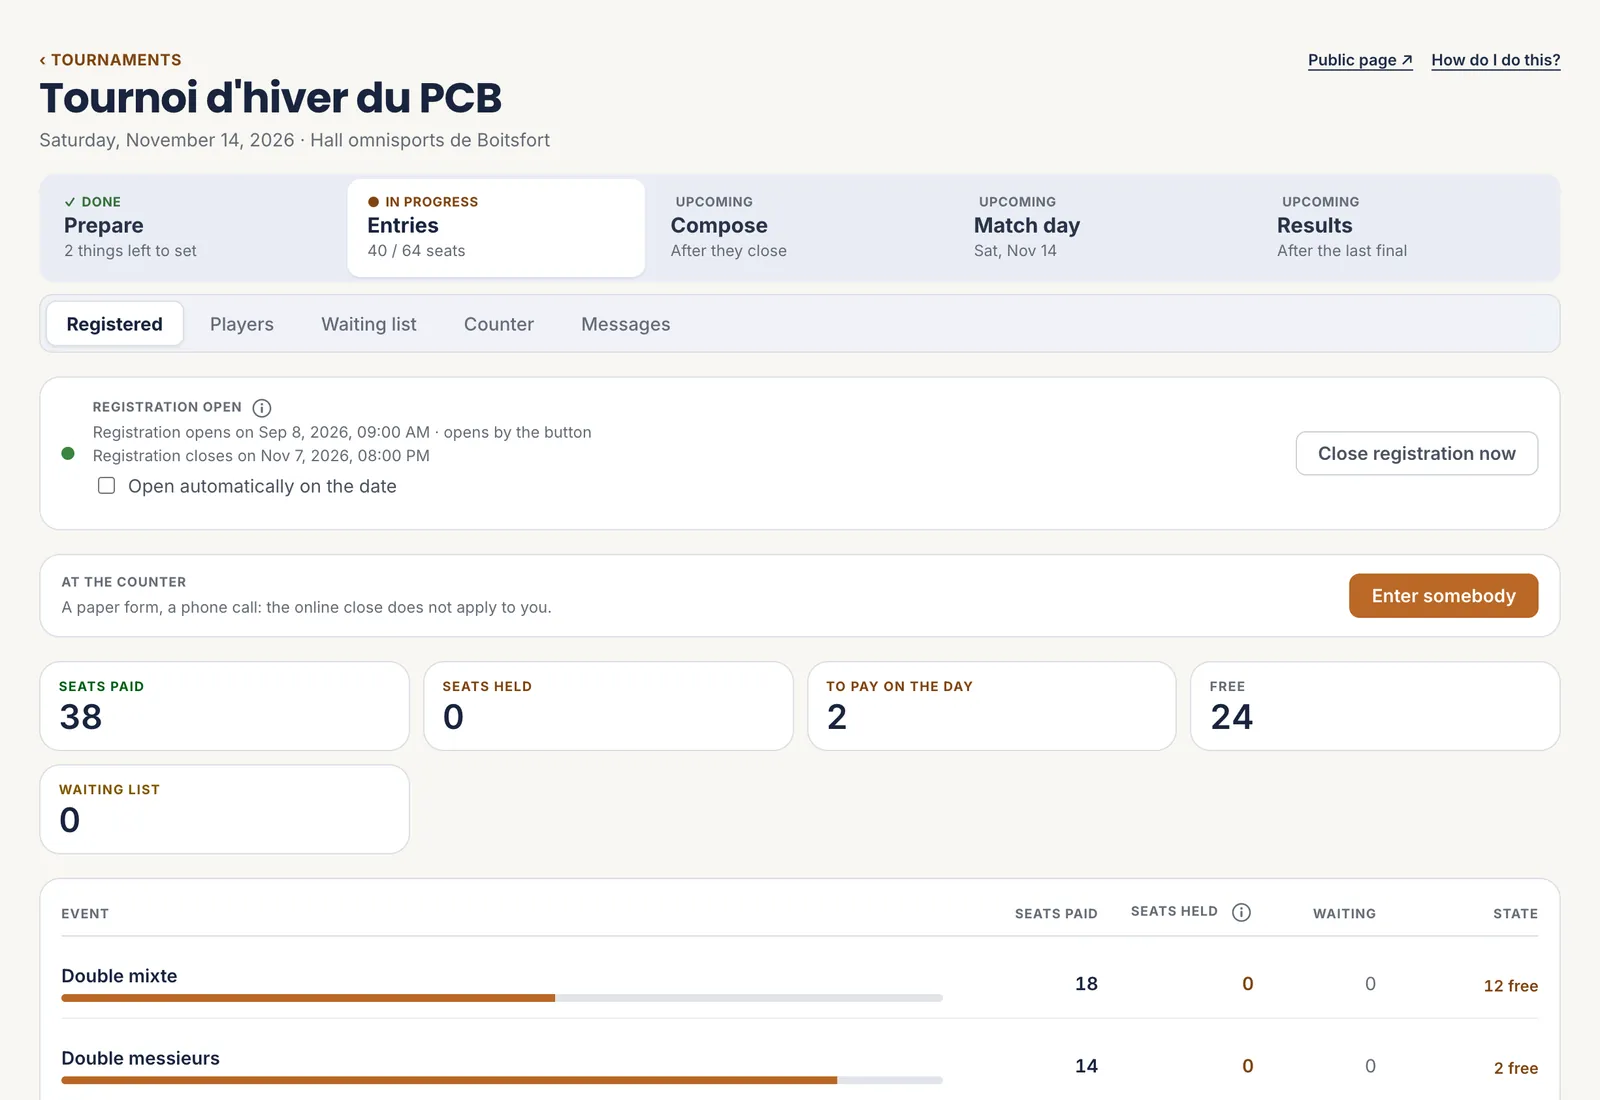Click the Seats Held summary card

click(608, 706)
